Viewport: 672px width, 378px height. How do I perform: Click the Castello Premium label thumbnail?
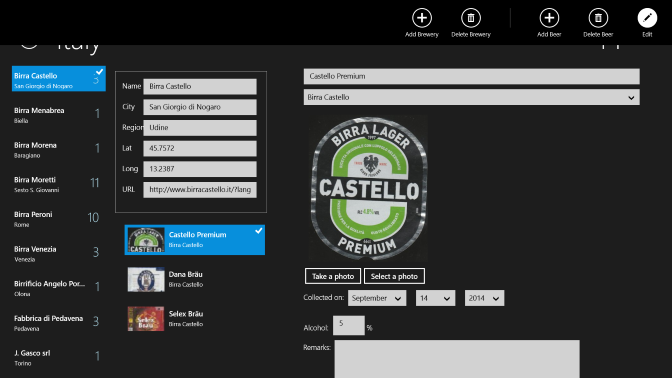tap(146, 240)
